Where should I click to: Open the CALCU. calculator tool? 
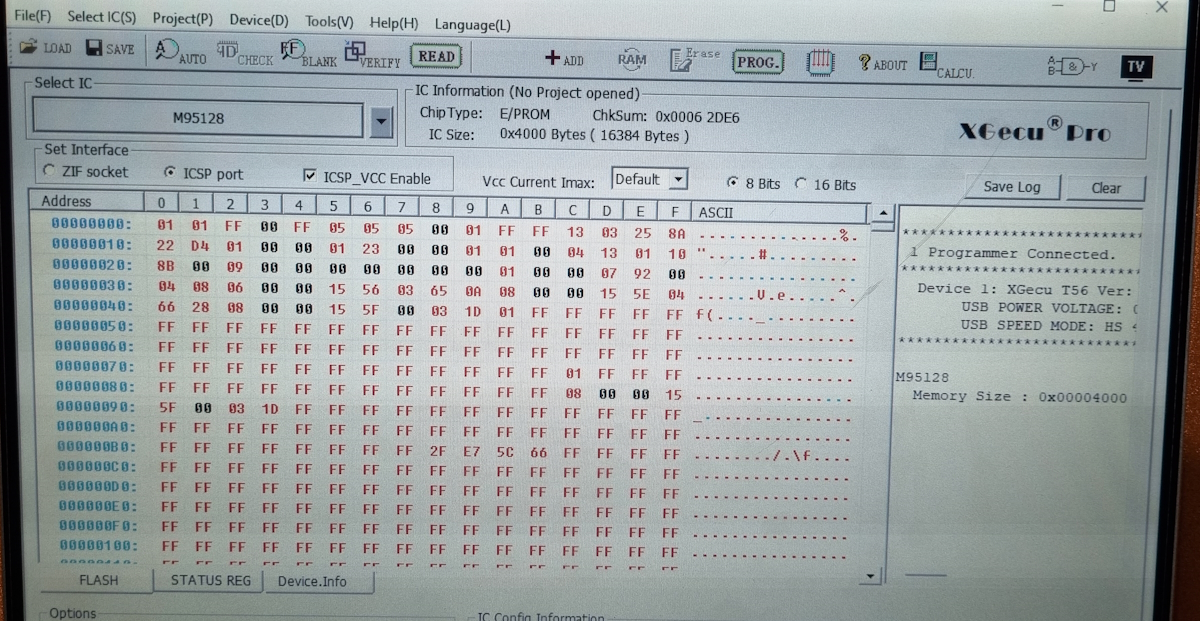[x=945, y=64]
